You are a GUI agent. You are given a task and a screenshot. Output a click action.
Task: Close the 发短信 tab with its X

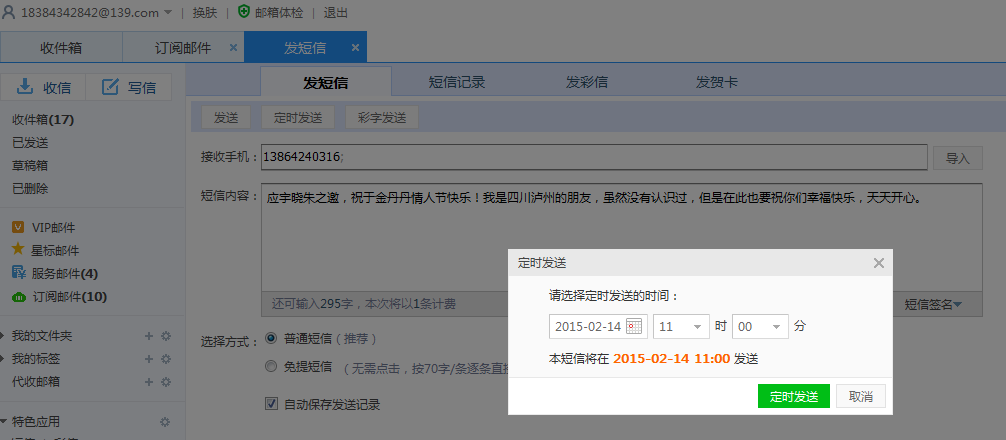click(x=355, y=47)
